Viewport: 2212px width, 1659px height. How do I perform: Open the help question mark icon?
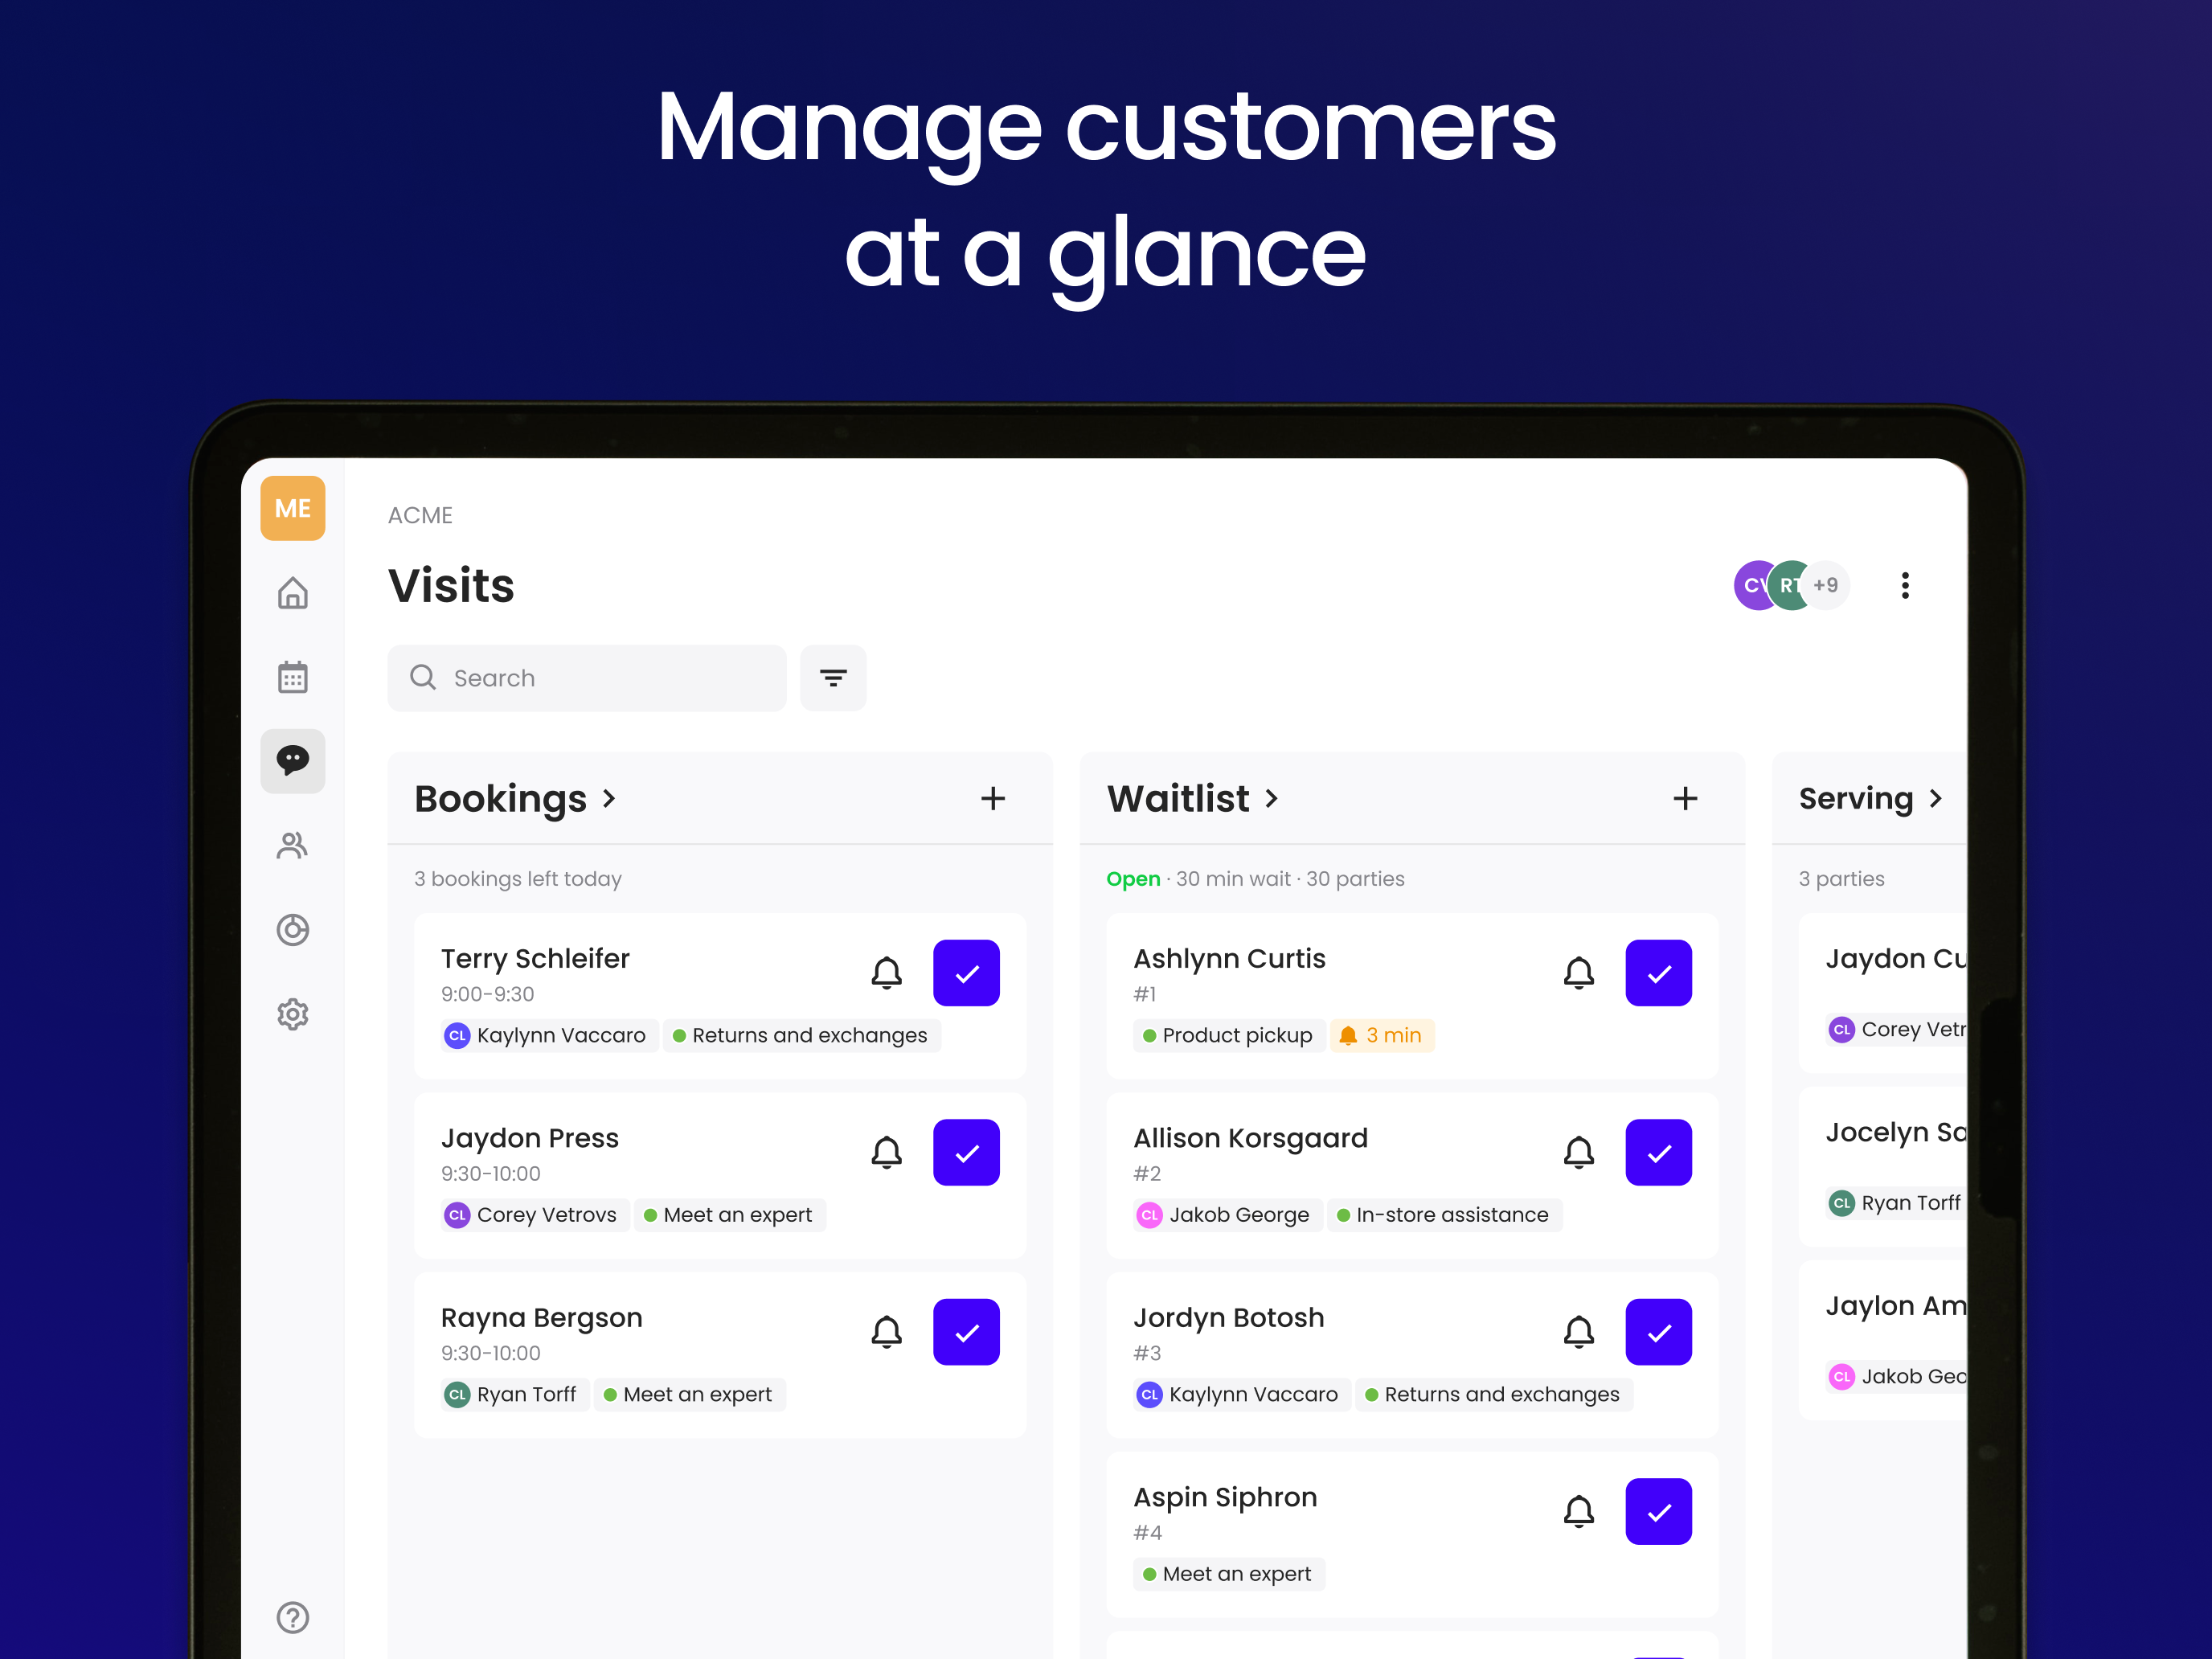292,1617
